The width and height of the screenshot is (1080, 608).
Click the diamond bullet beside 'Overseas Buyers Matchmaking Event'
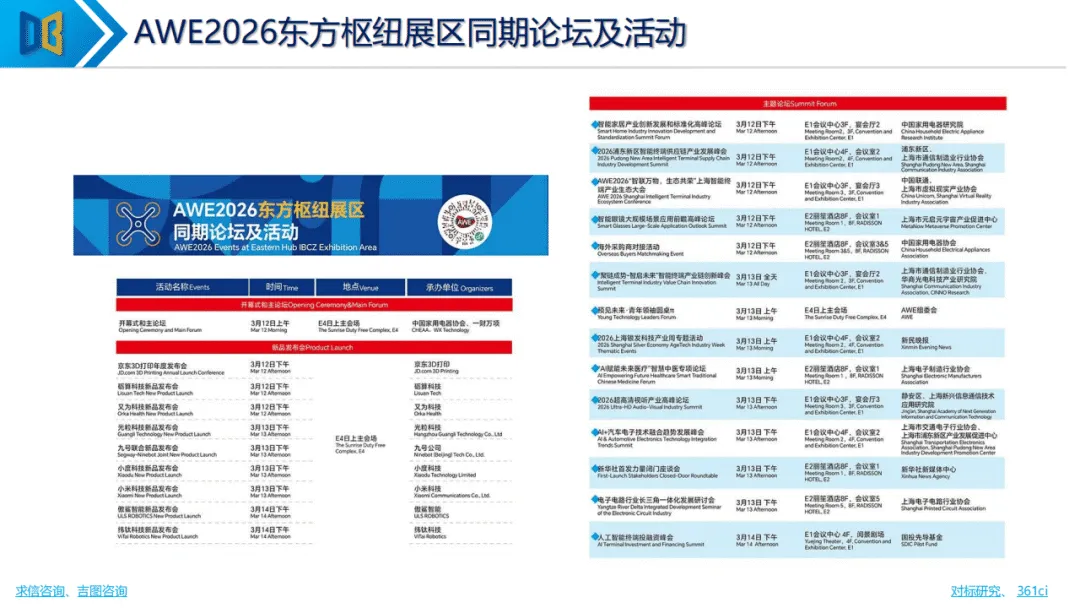tap(594, 246)
